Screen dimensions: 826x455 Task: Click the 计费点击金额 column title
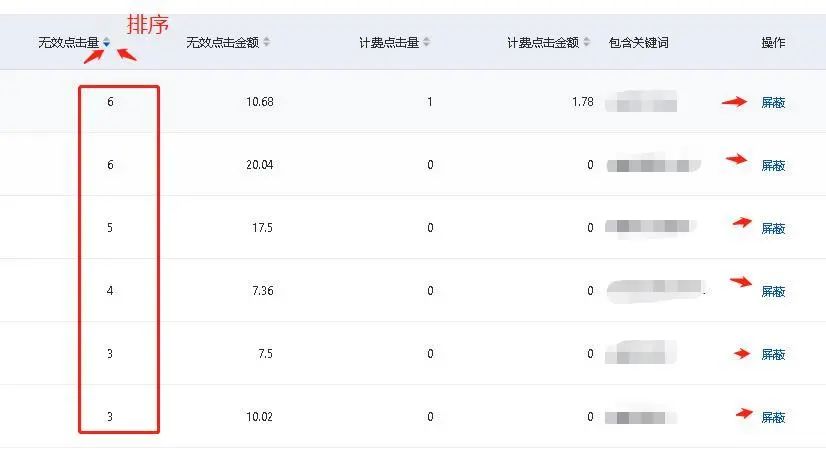[x=542, y=42]
